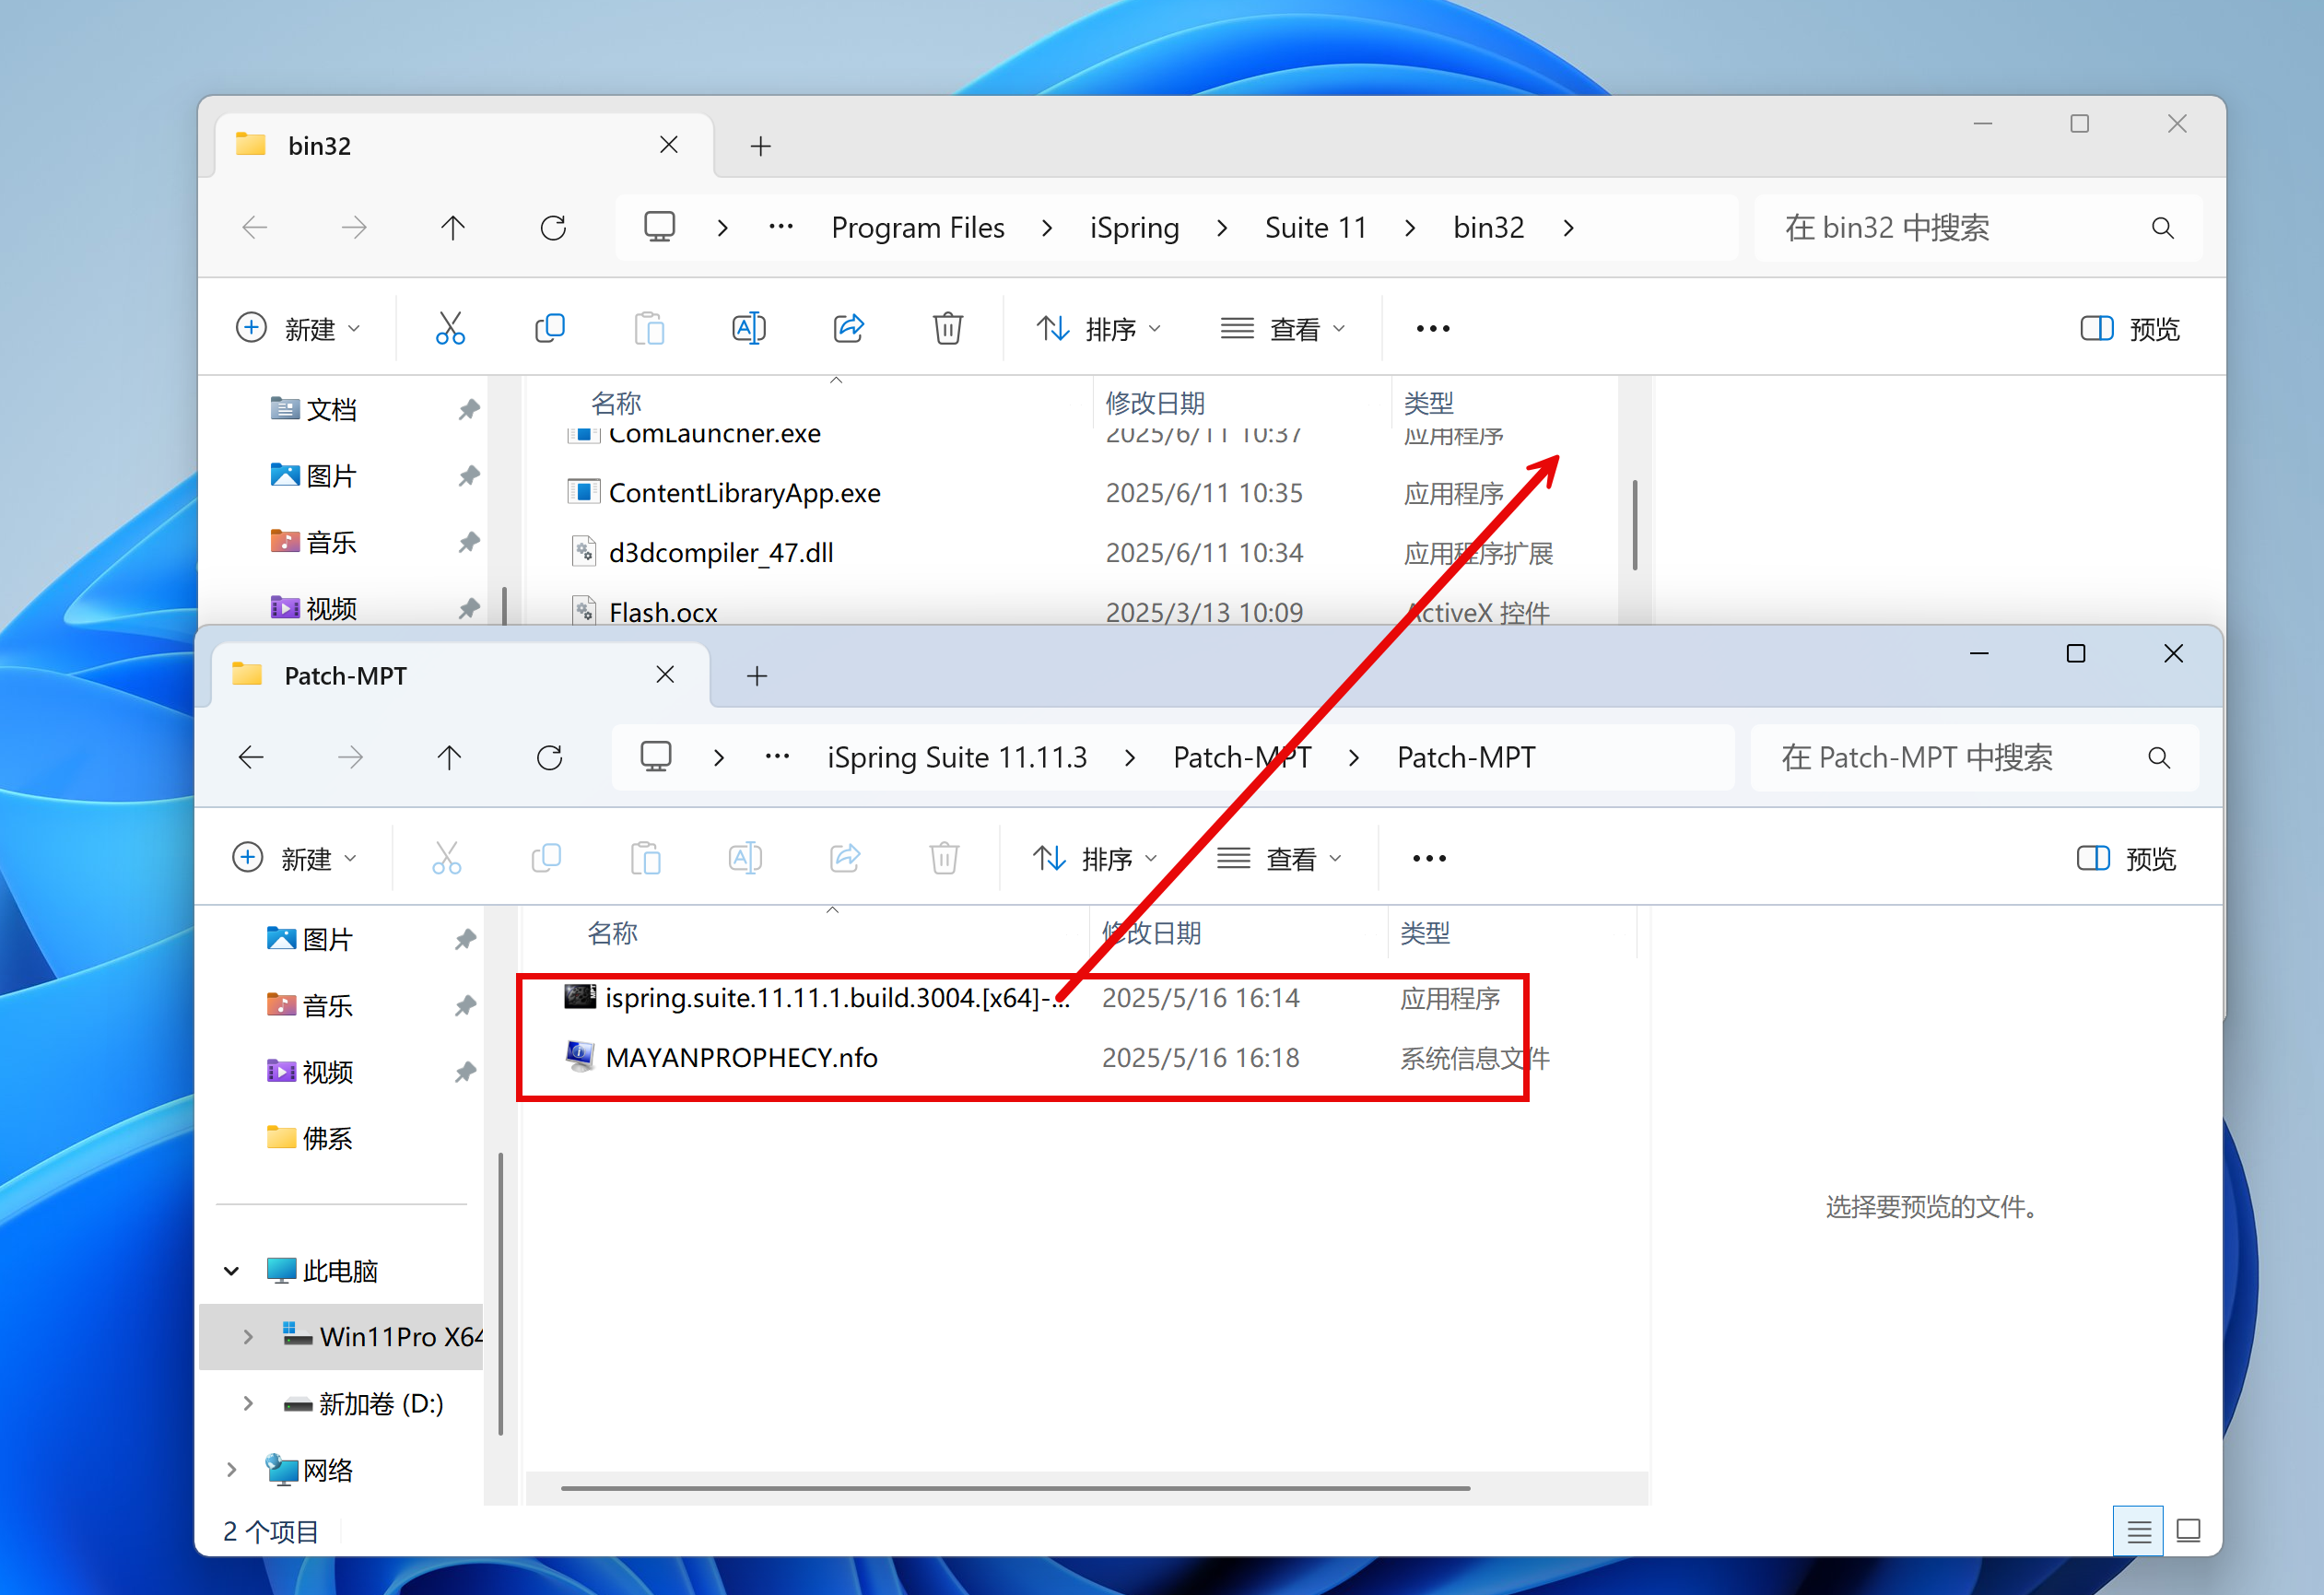
Task: Add a new tab in bin32 window
Action: tap(760, 147)
